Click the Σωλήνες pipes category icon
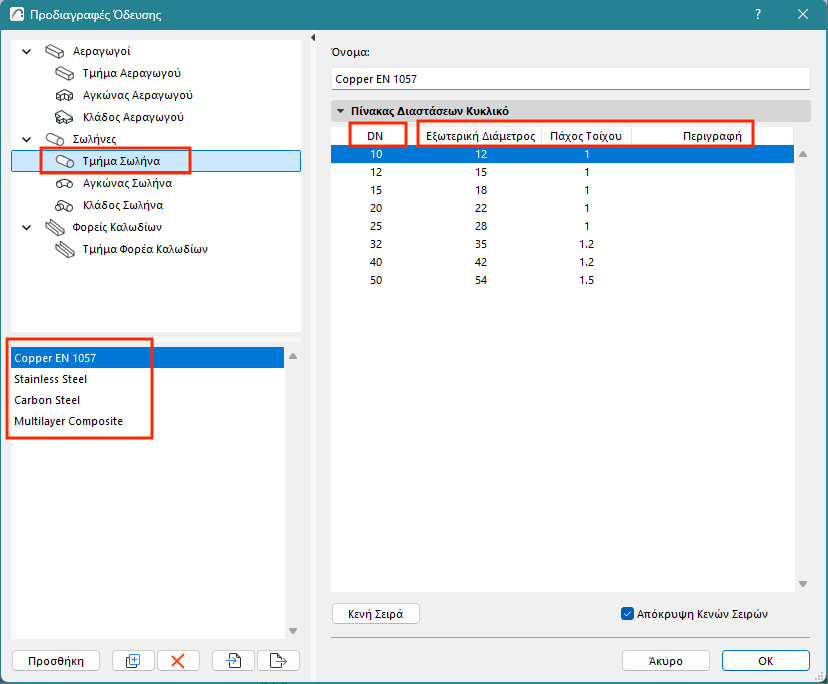This screenshot has width=828, height=684. 54,139
